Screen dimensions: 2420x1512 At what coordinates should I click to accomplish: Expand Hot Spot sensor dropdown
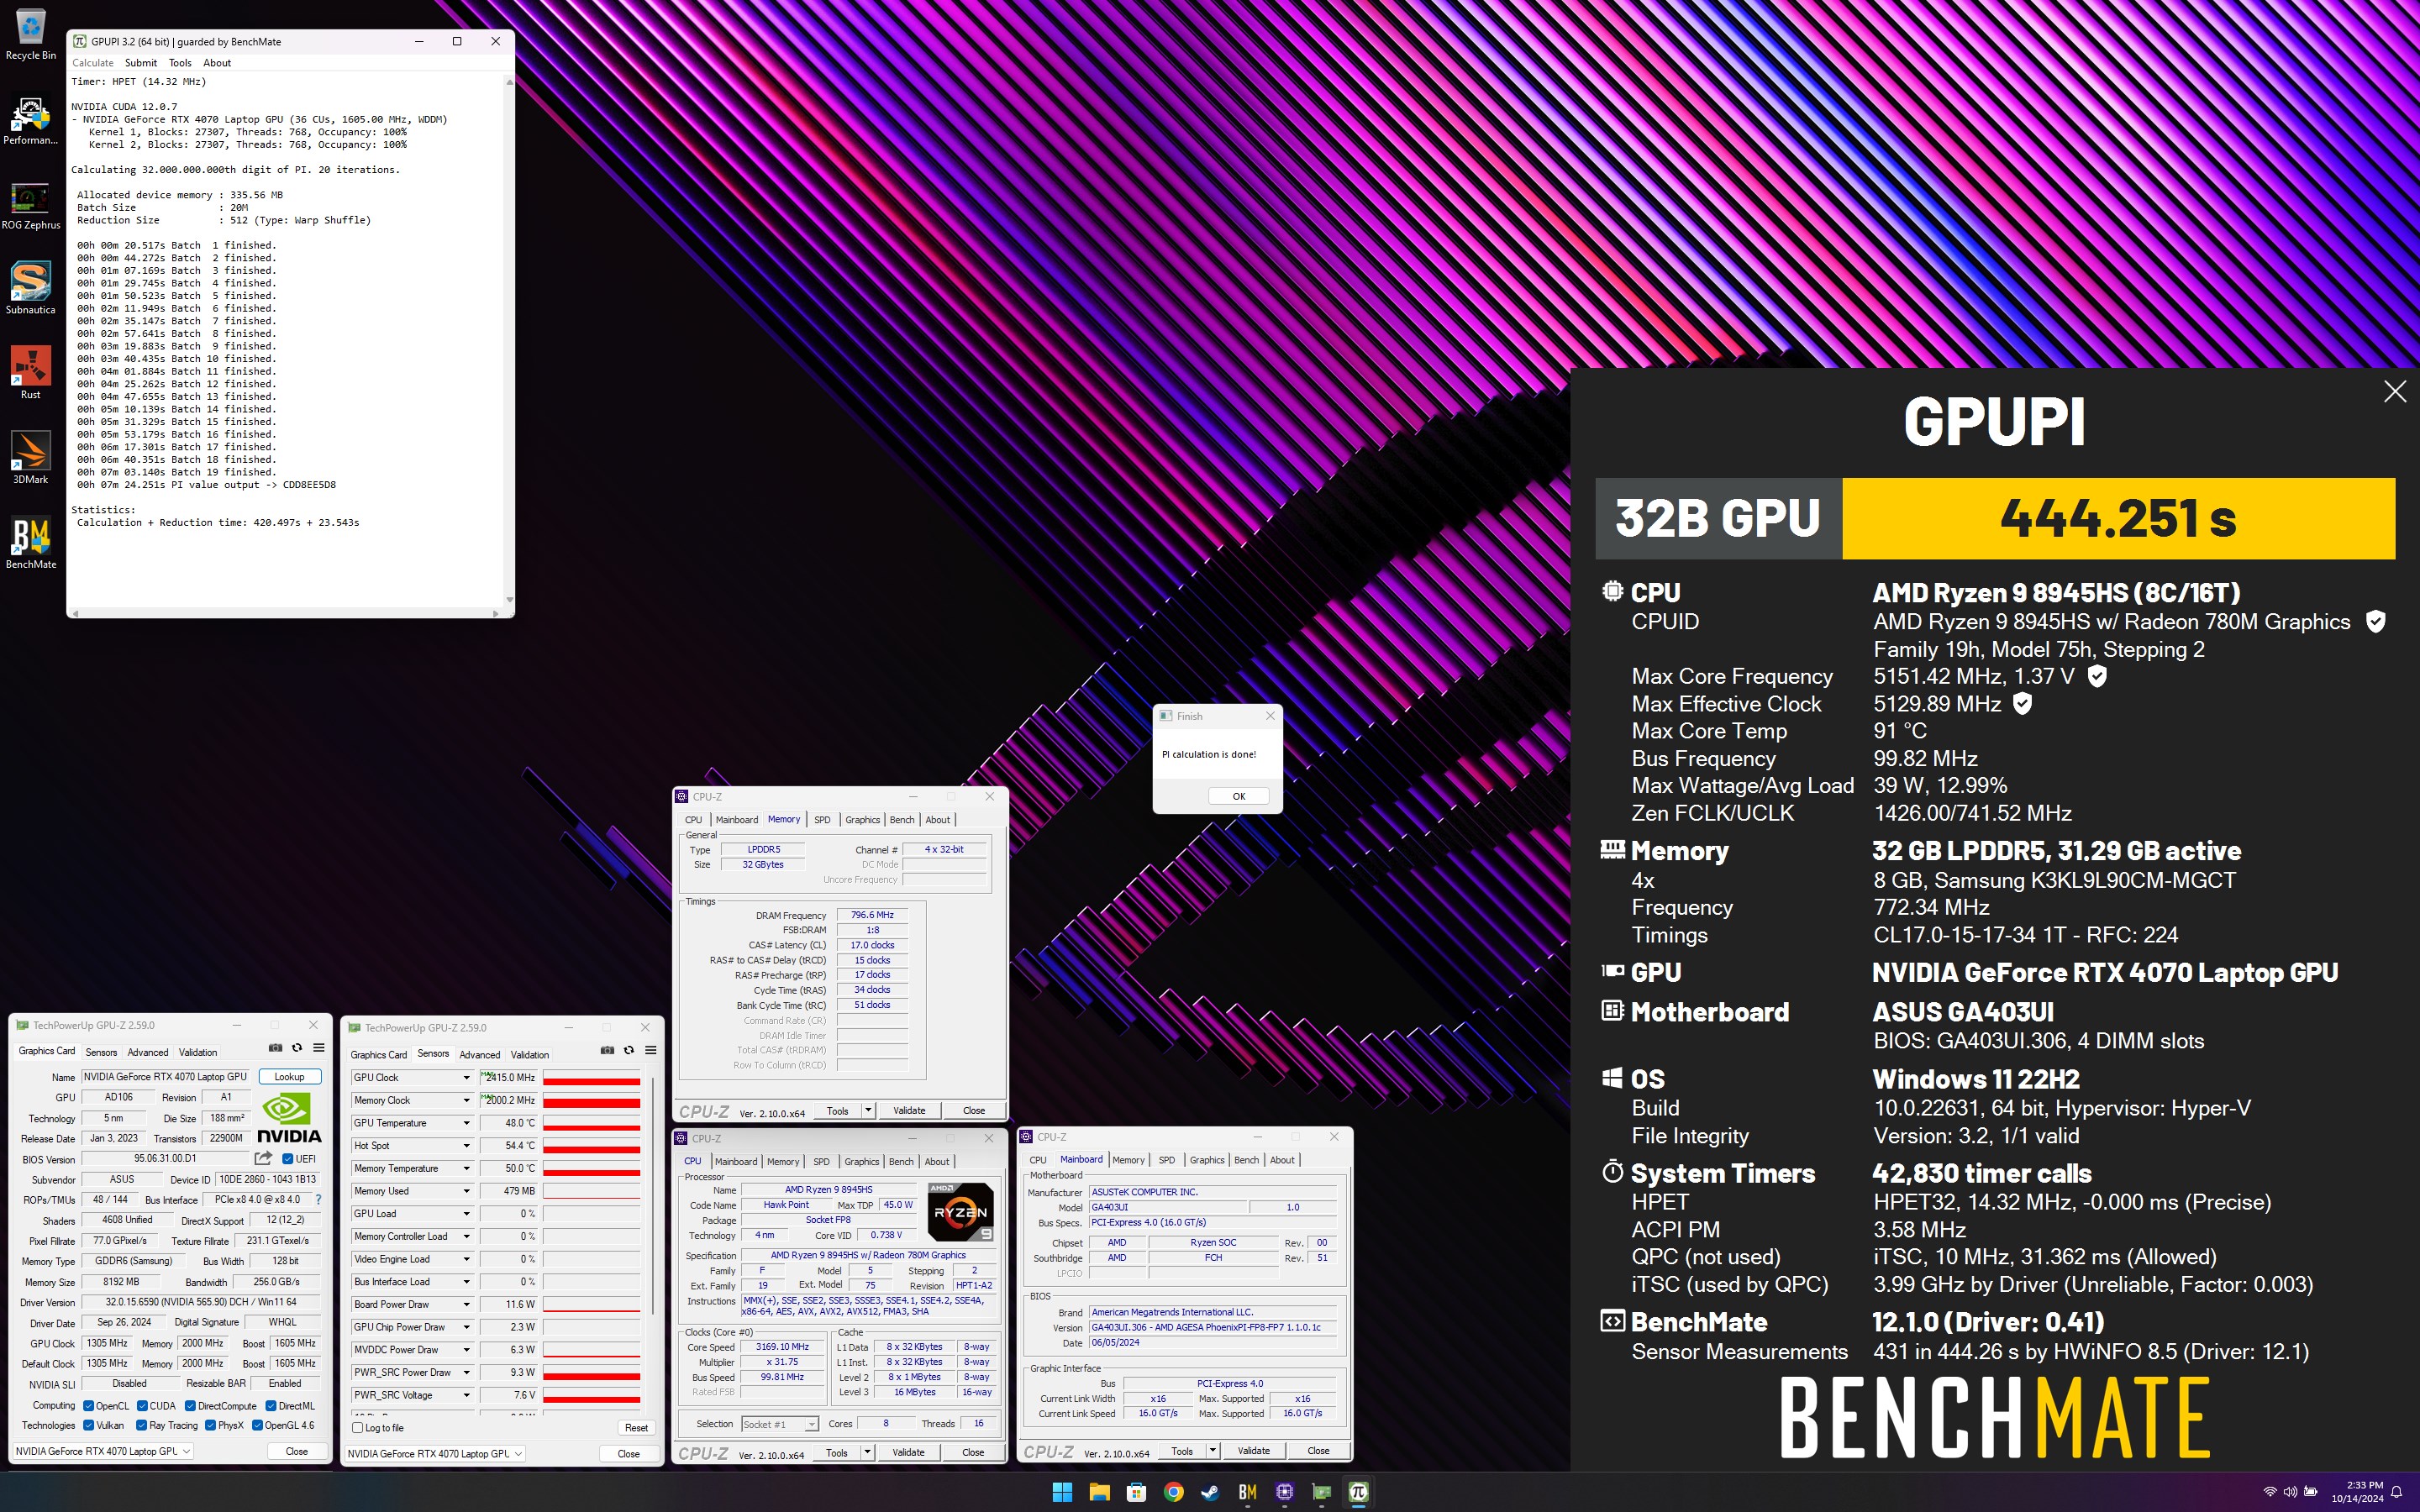466,1146
